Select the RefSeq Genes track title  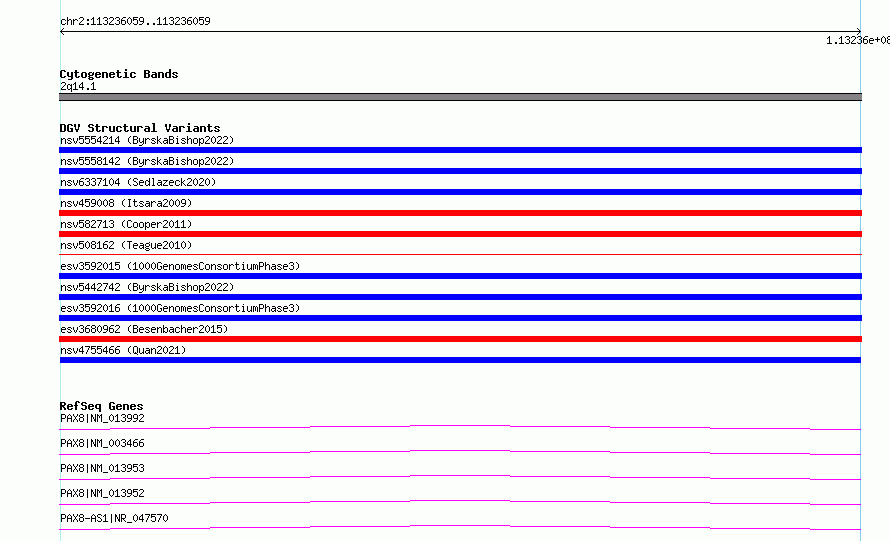102,406
